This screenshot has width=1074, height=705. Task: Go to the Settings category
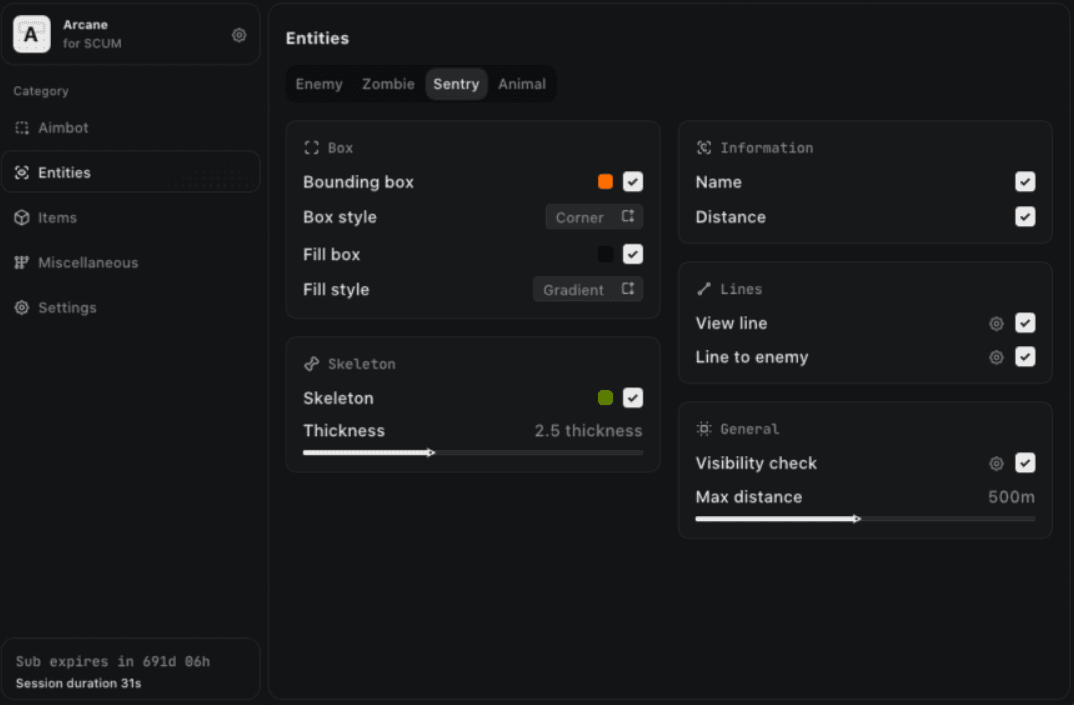67,308
